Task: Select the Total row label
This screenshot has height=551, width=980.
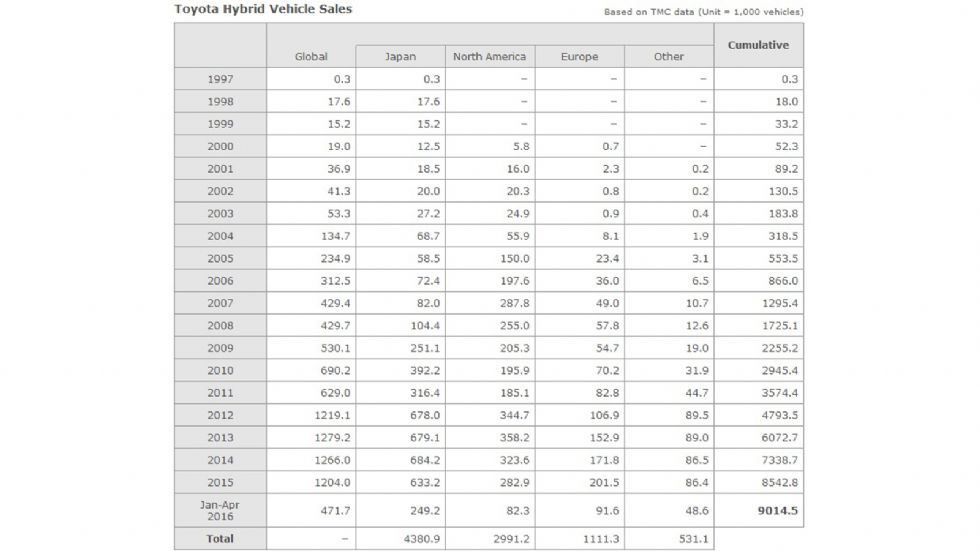Action: (220, 539)
